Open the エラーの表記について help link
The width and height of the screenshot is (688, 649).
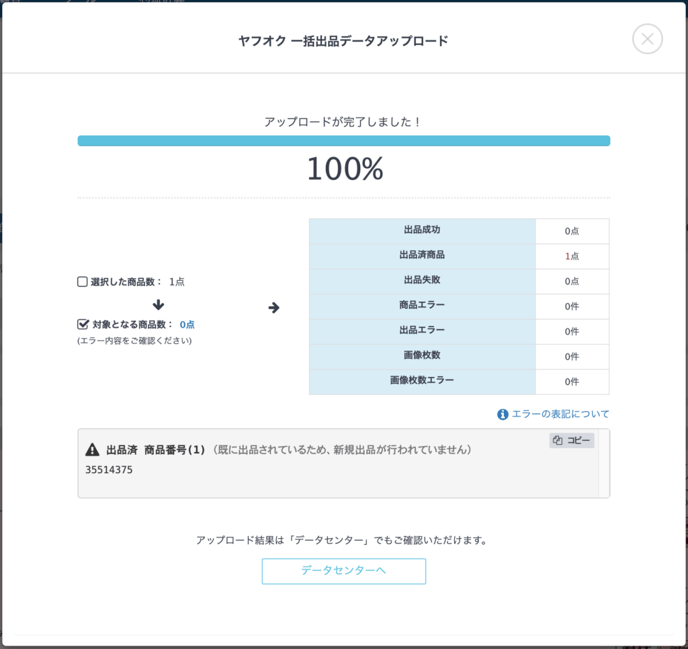tap(560, 414)
